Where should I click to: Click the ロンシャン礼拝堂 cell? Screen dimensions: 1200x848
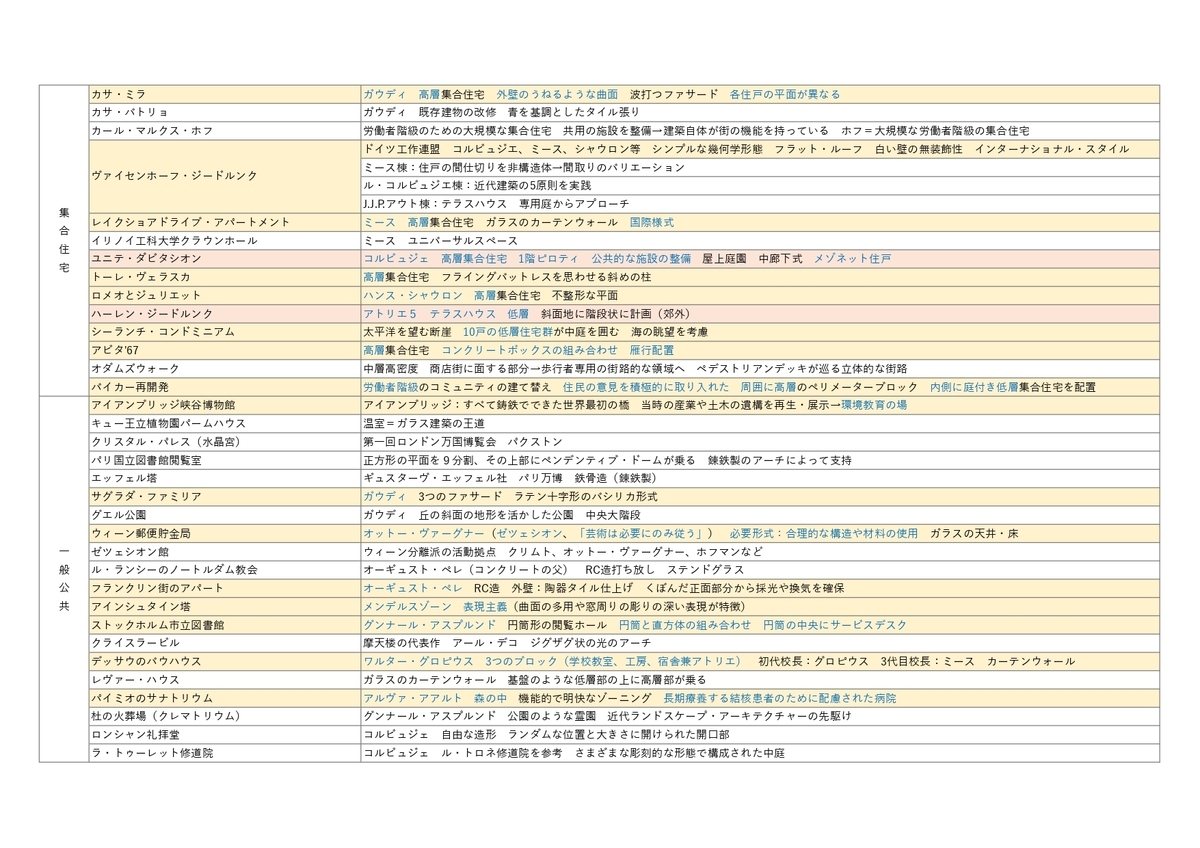pos(224,734)
